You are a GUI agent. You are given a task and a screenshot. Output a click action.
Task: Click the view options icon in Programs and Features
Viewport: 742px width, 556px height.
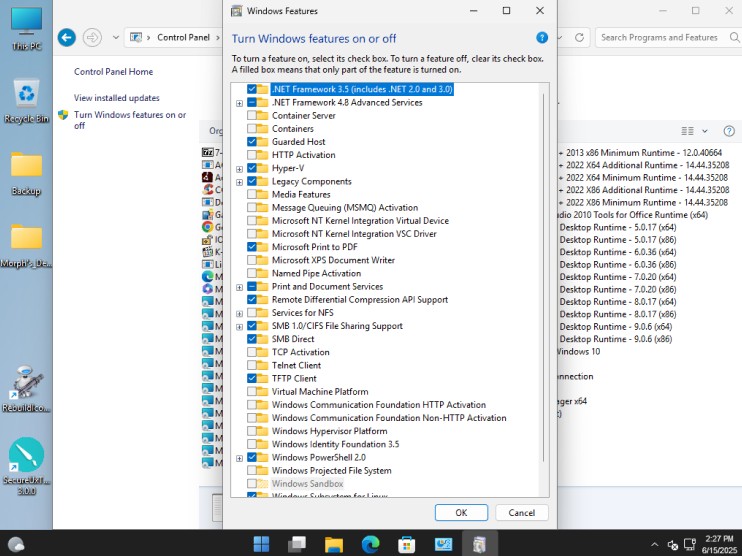(x=687, y=131)
